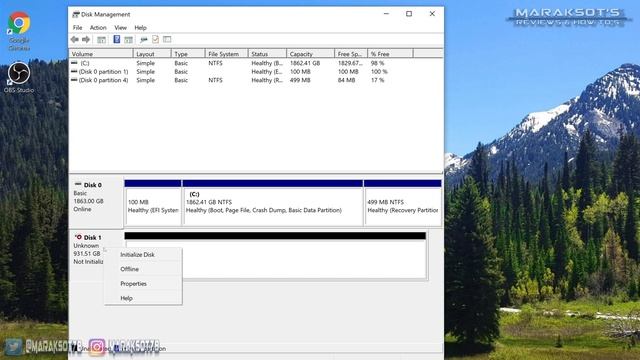This screenshot has width=640, height=360.
Task: Click the Back arrow in the toolbar
Action: 75,40
